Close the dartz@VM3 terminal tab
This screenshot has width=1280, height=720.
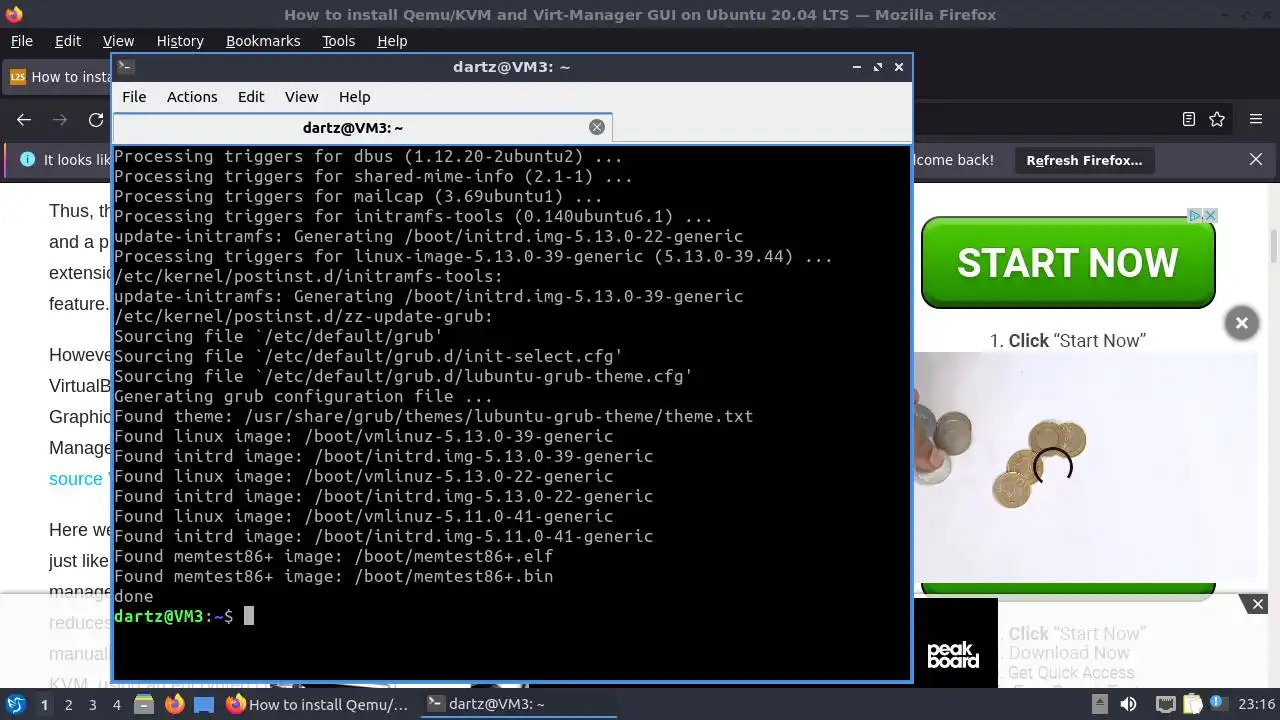[x=597, y=127]
